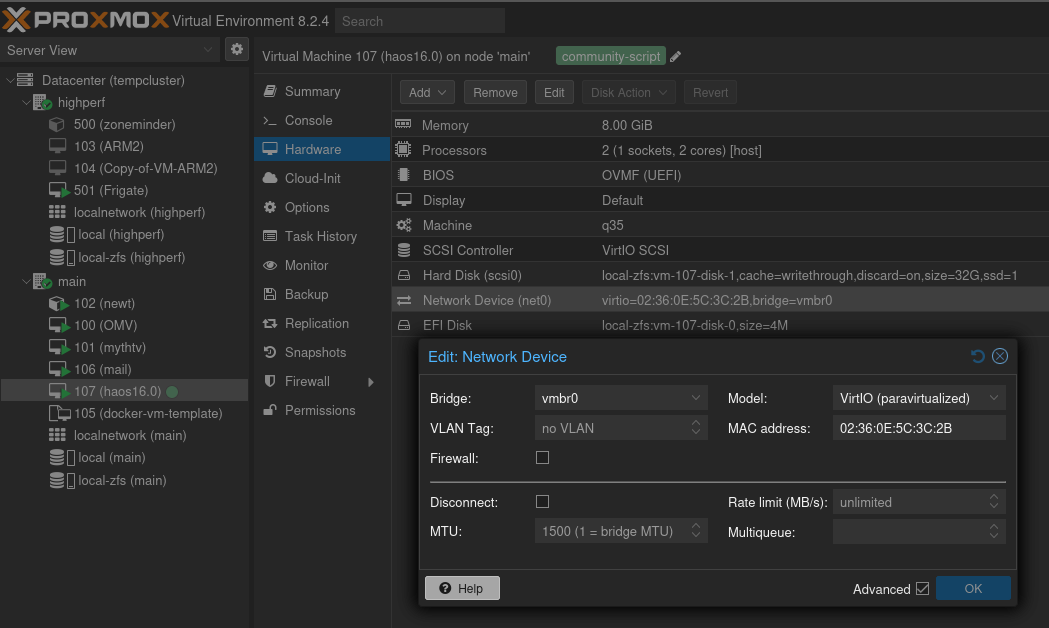
Task: Click the 501 (Frigate) VM icon
Action: coord(59,191)
